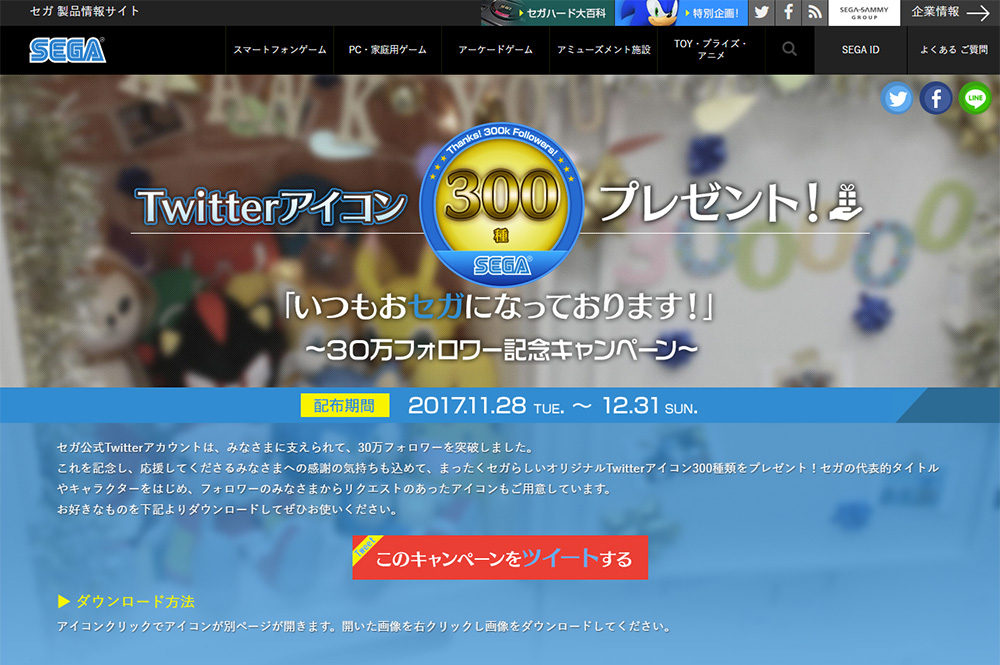This screenshot has height=665, width=1000.
Task: Open Sonic 特別企画! banner
Action: point(682,13)
